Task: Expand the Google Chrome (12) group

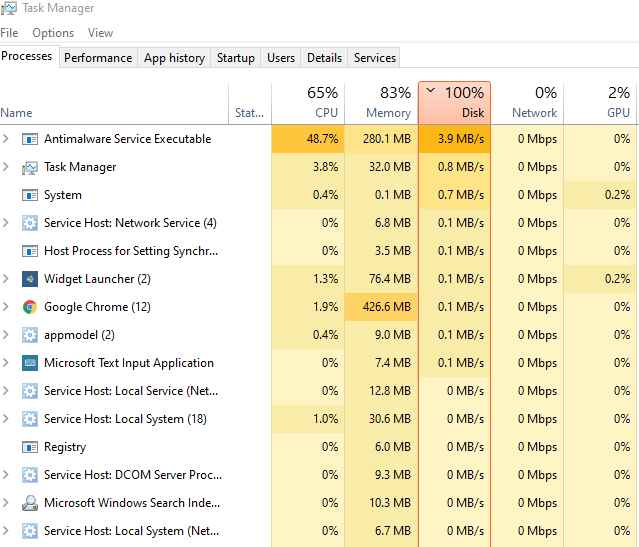Action: [6, 307]
